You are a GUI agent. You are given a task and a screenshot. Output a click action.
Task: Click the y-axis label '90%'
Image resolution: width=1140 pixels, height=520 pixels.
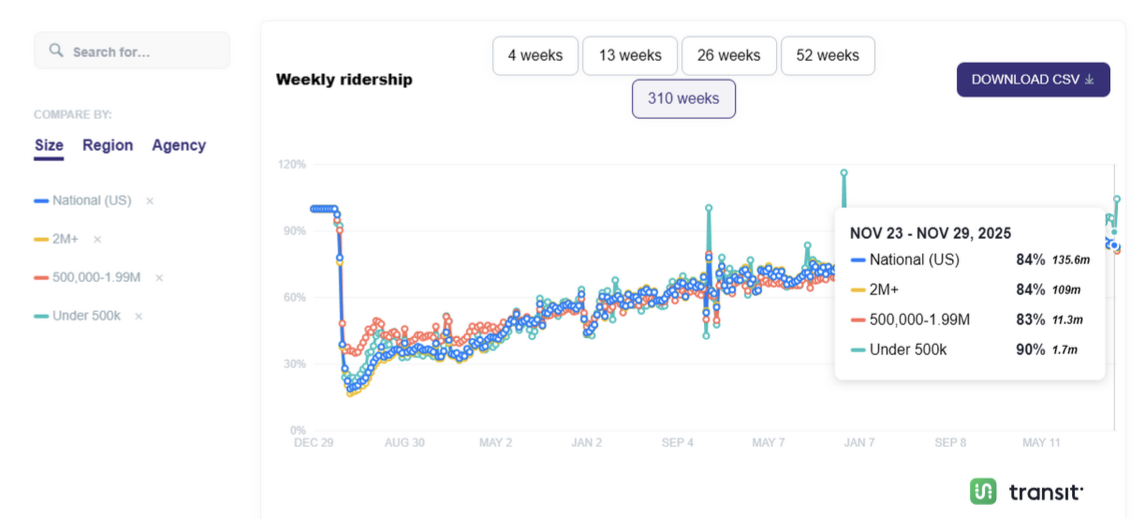click(x=294, y=231)
